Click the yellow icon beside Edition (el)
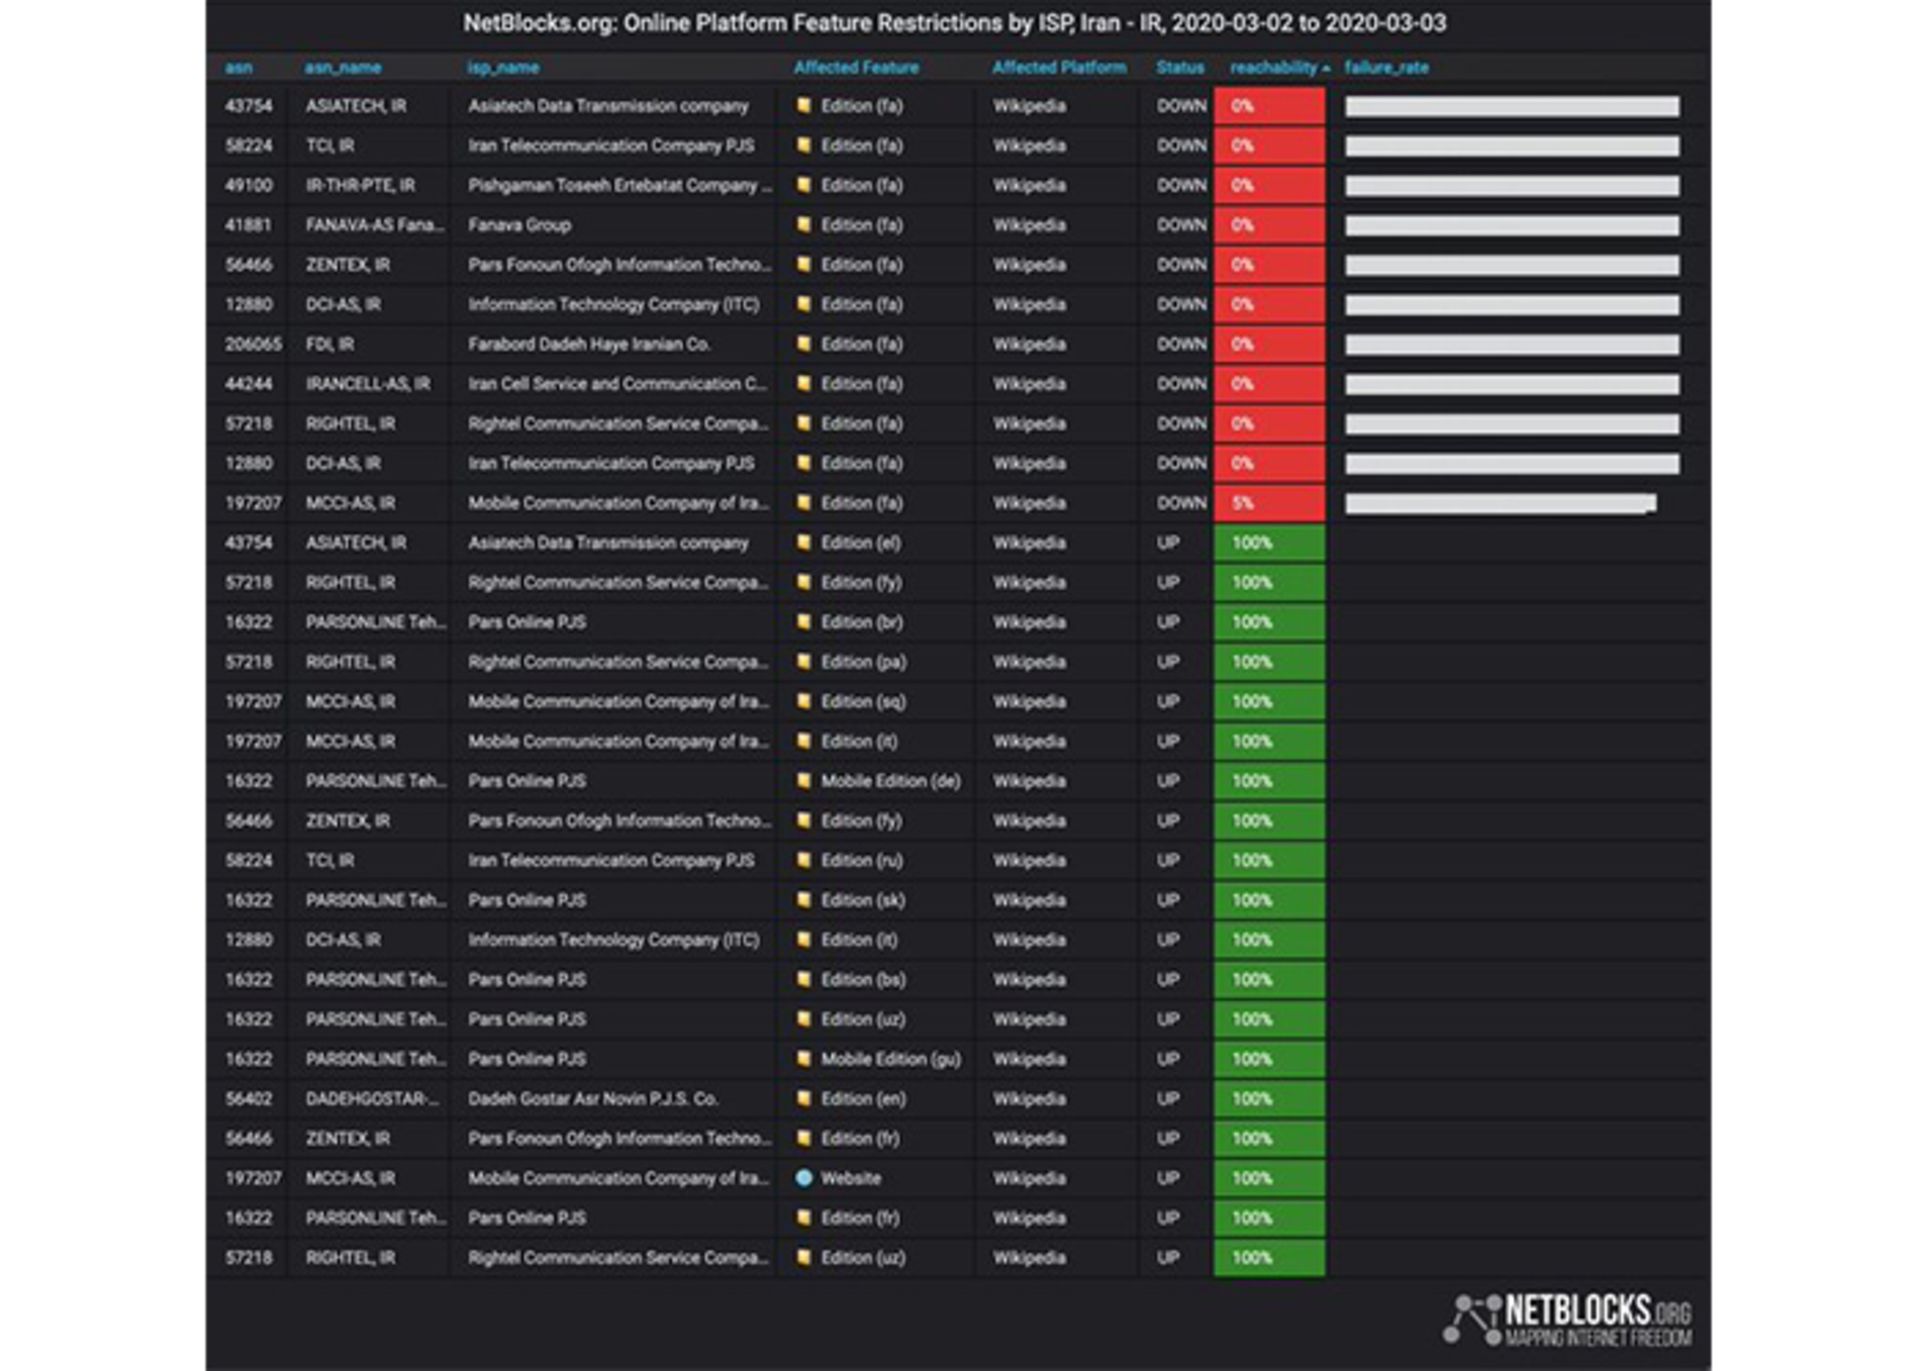1920x1371 pixels. [x=803, y=542]
